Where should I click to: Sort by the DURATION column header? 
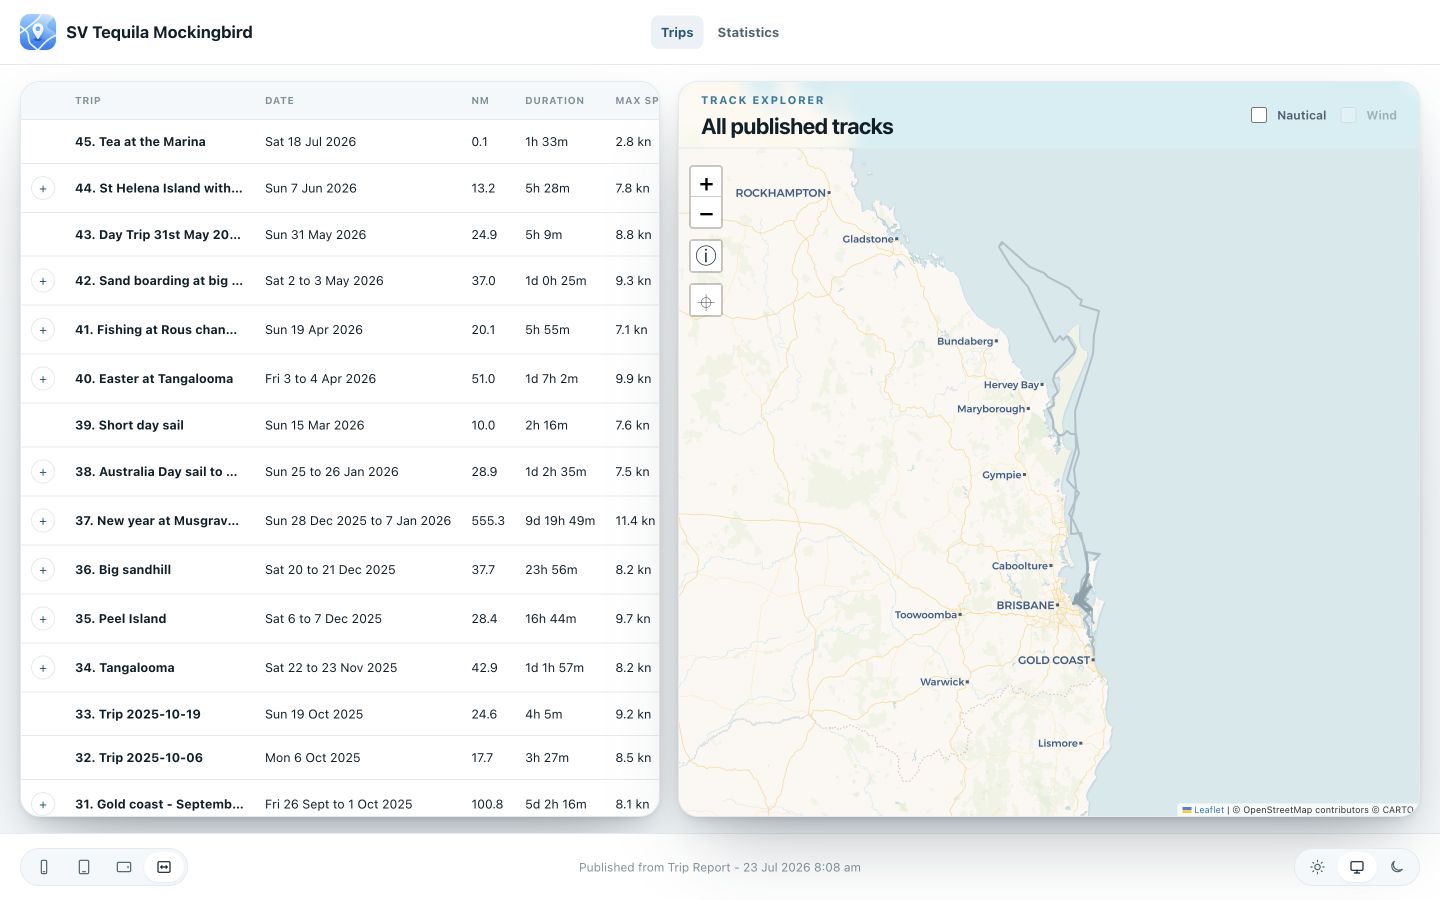[x=554, y=101]
